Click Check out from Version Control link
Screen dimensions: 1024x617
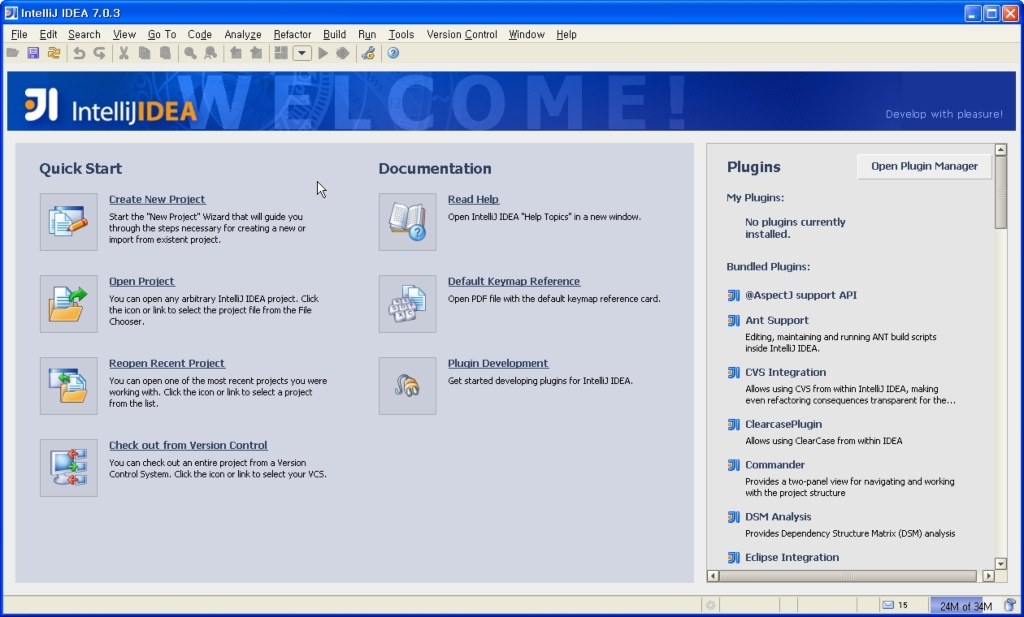[x=188, y=445]
